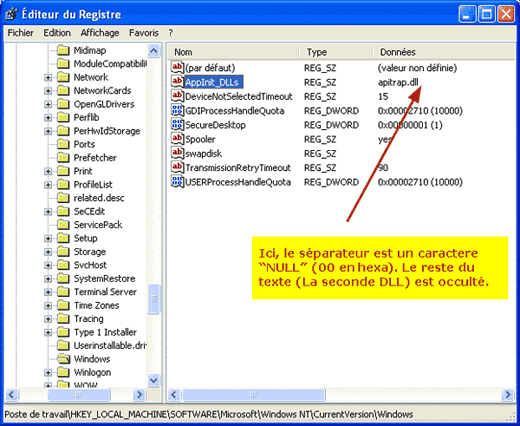Select the AppInit_DLLs value name
Viewport: 520px width, 426px height.
(213, 82)
